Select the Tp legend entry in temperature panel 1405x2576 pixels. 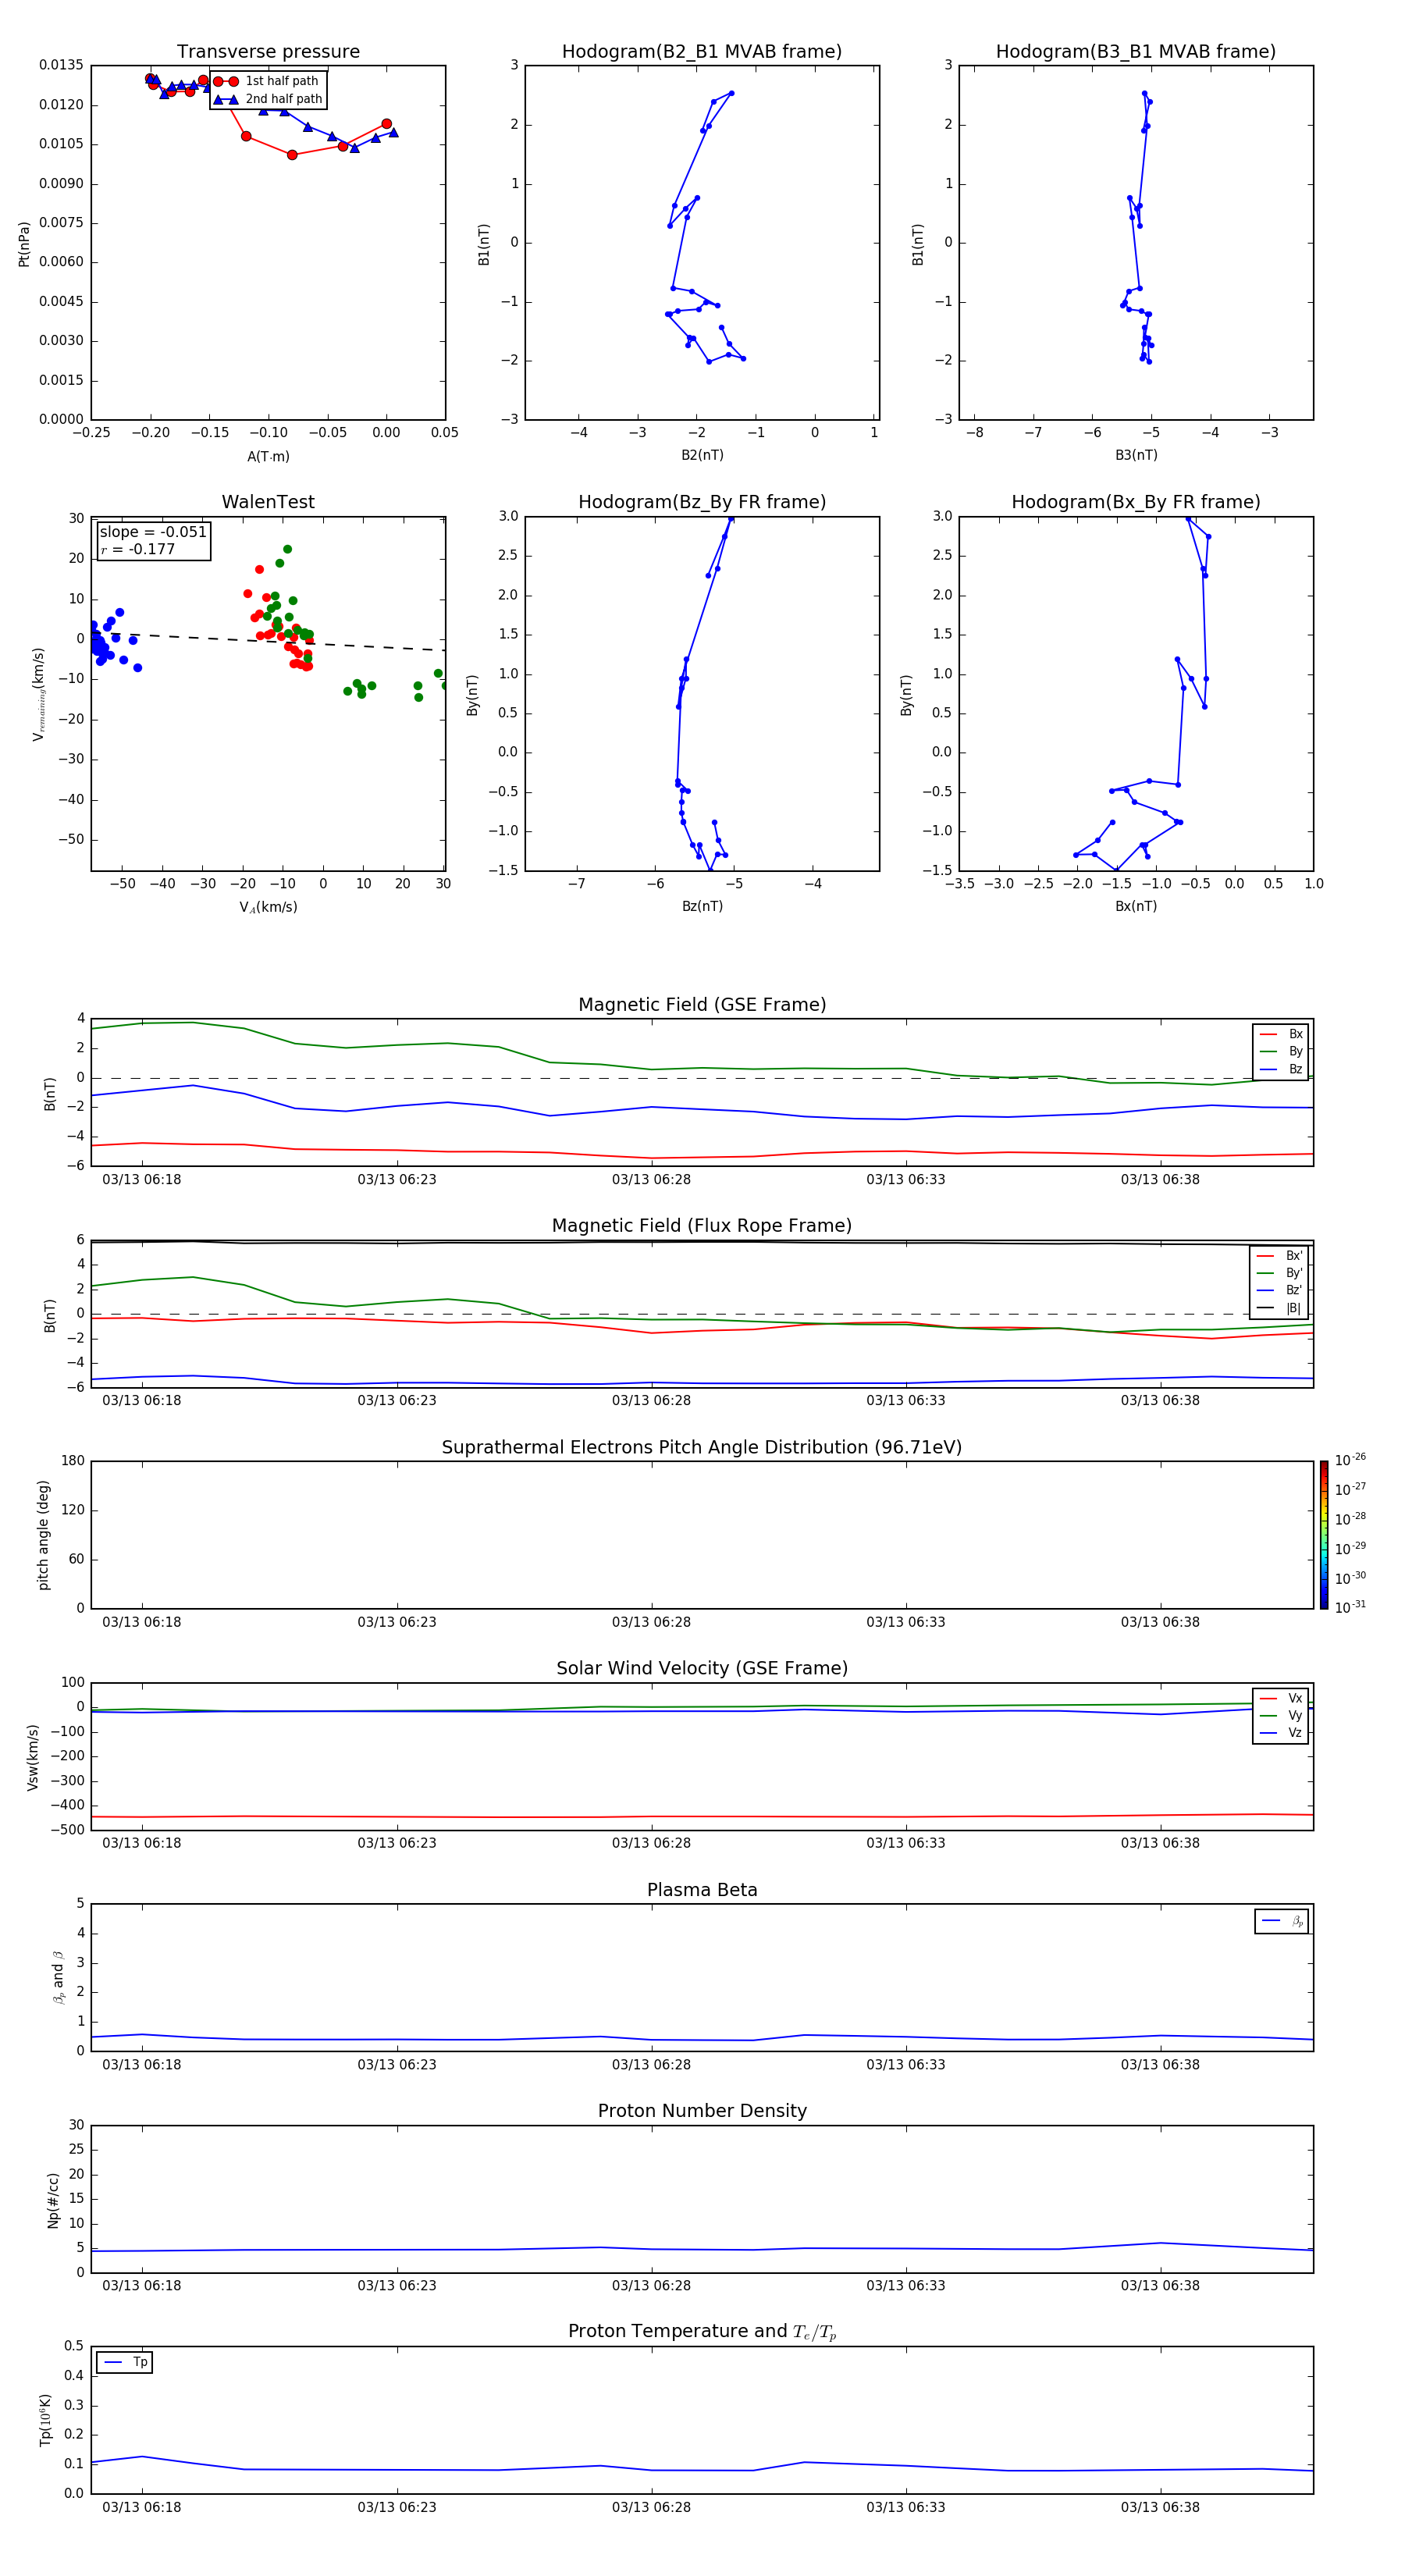(125, 2362)
